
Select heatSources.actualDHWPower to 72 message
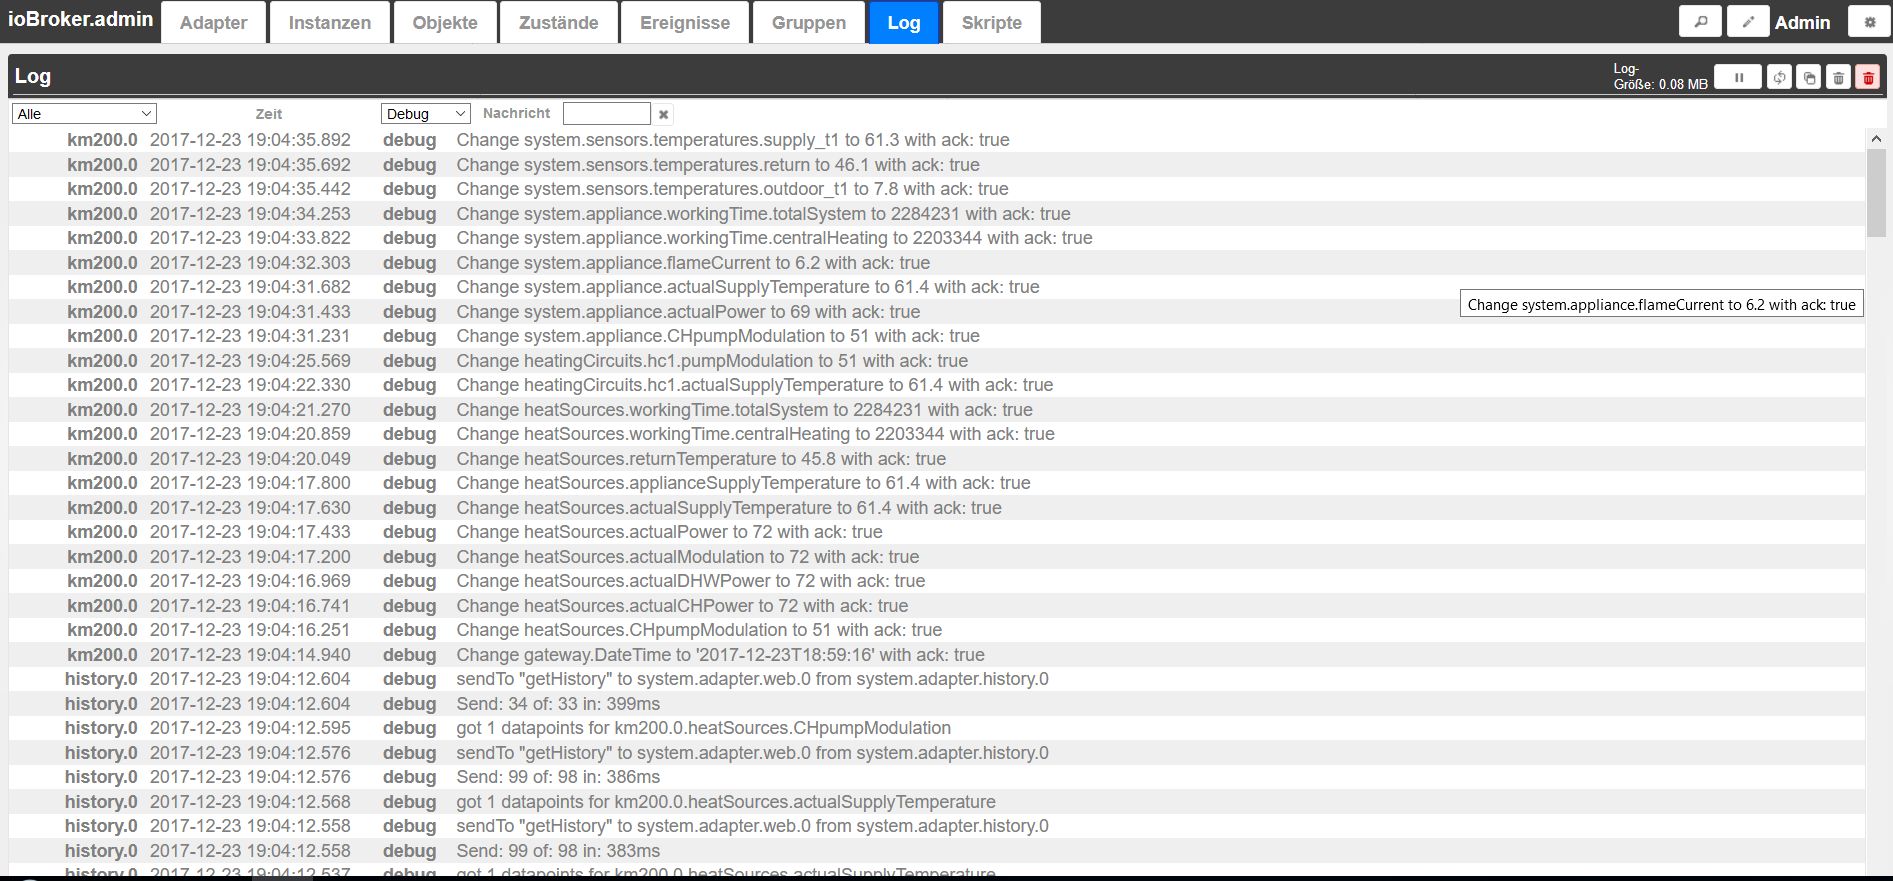(691, 581)
